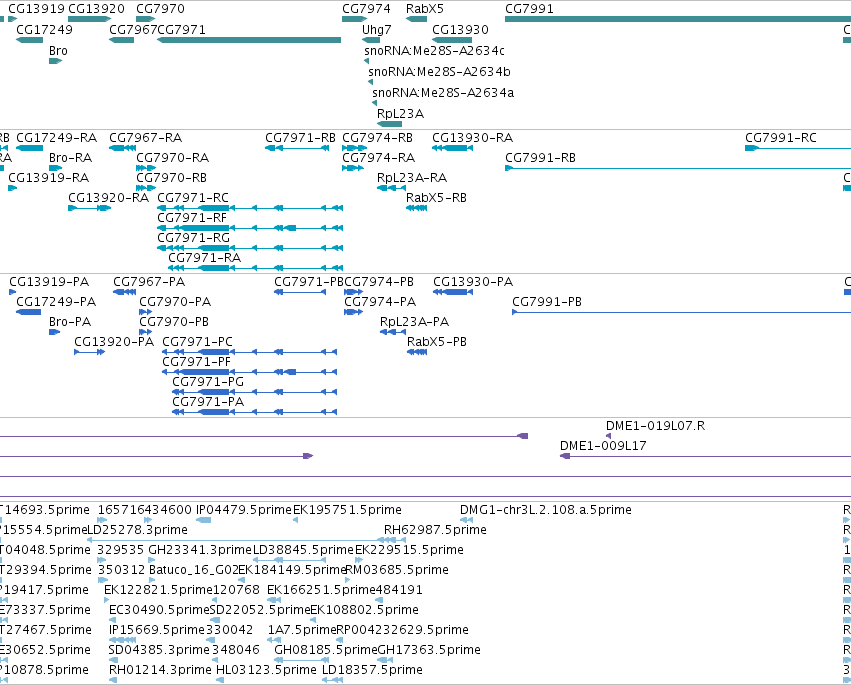This screenshot has width=851, height=685.
Task: Click EST DMG1-chr3L.2.108.a.5prime
Action: click(545, 510)
